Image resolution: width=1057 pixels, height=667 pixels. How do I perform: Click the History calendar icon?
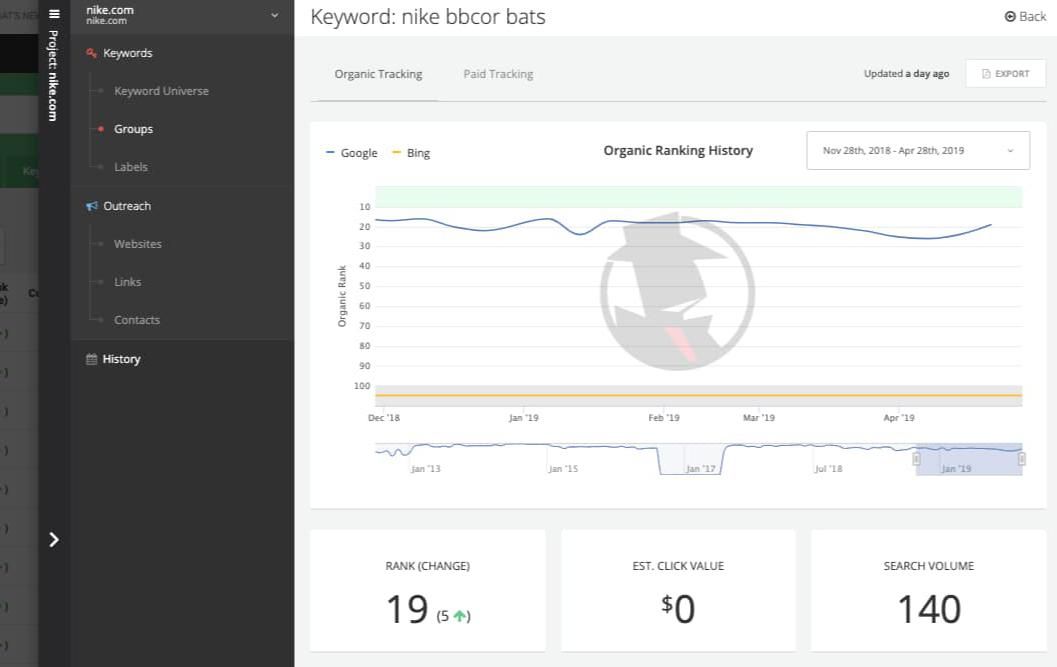(92, 359)
